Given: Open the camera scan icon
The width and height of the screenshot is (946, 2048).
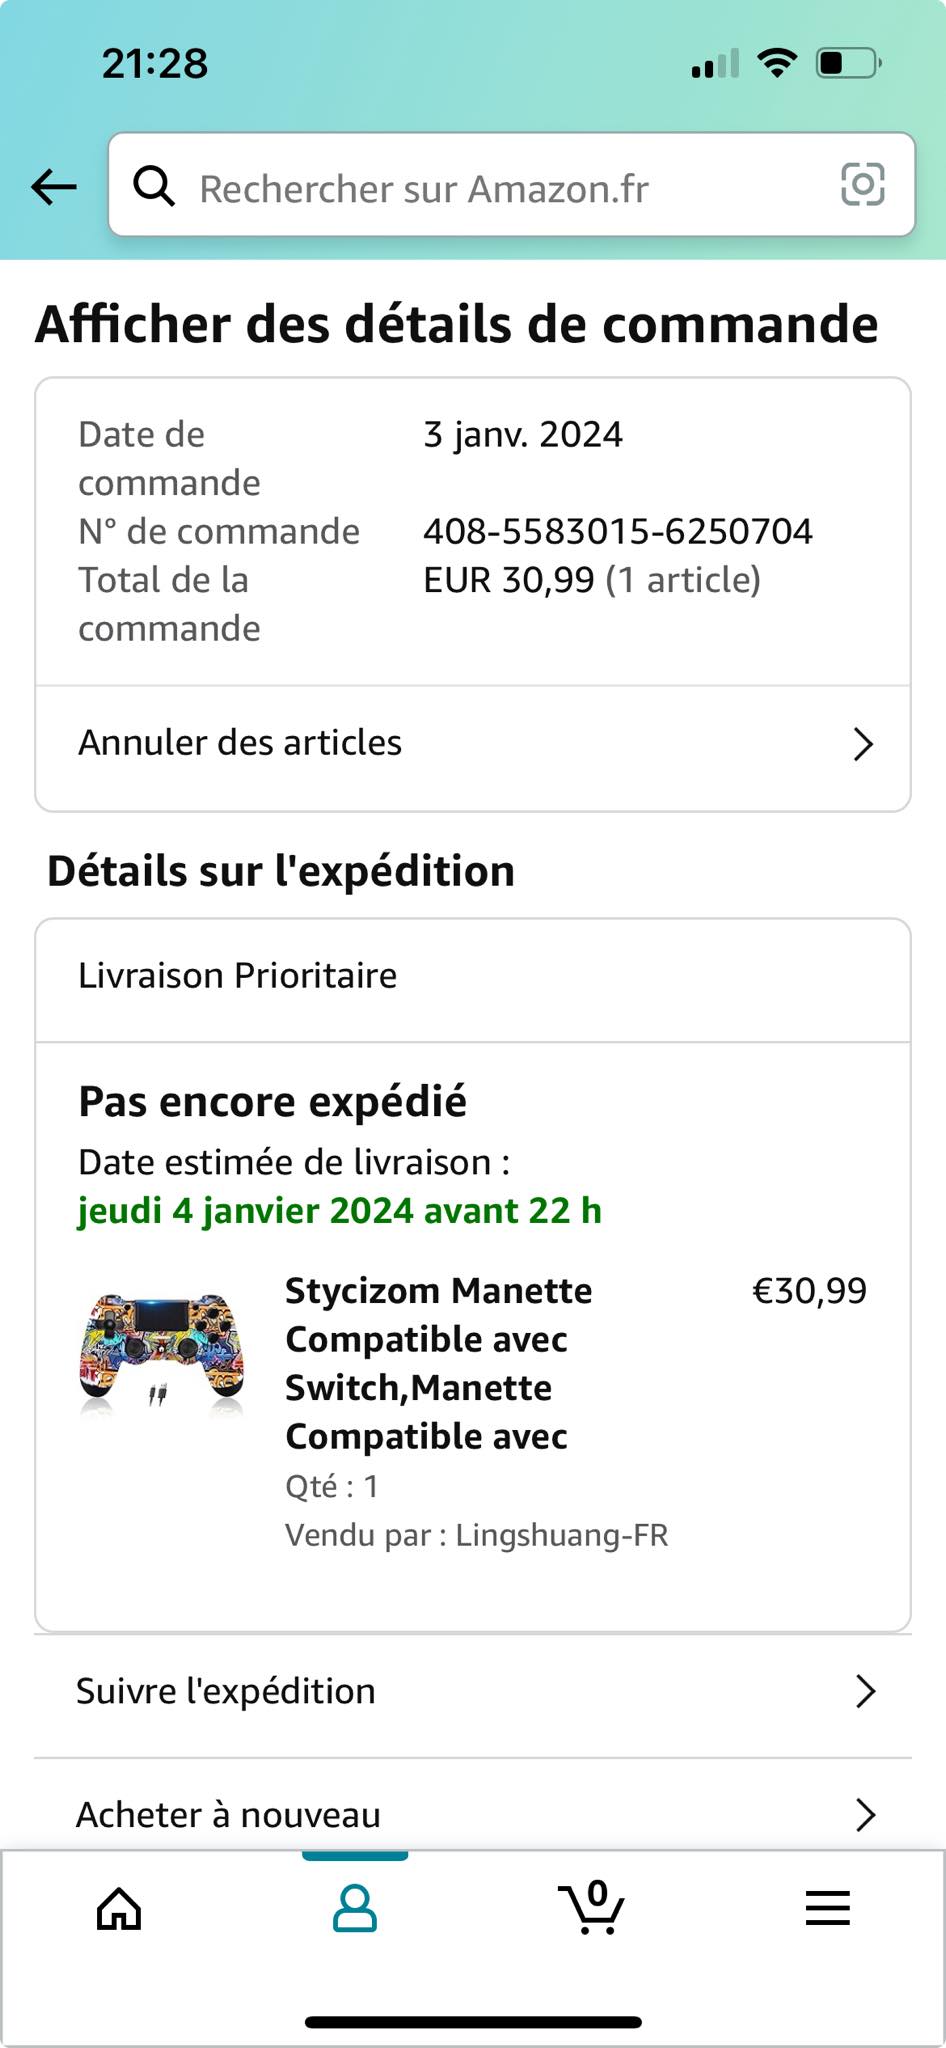Looking at the screenshot, I should coord(862,185).
